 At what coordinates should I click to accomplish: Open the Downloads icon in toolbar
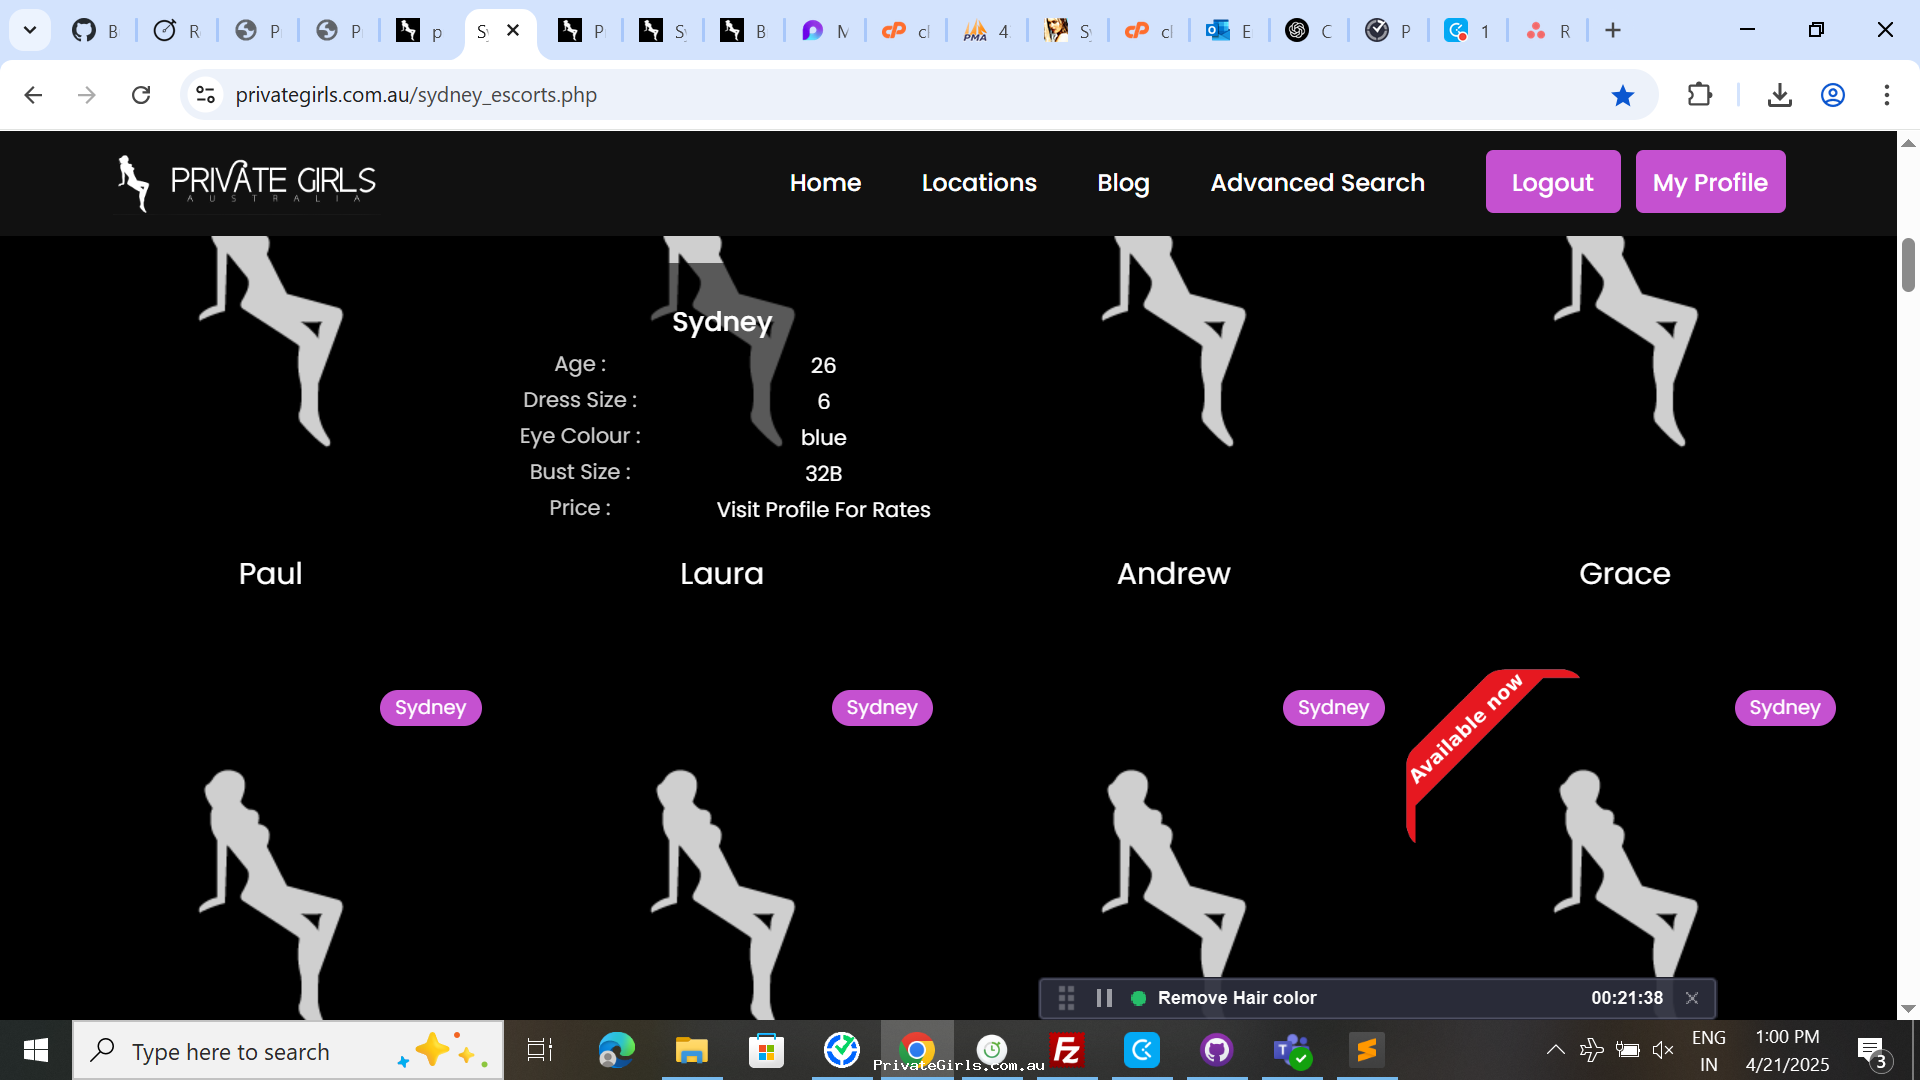[1779, 95]
